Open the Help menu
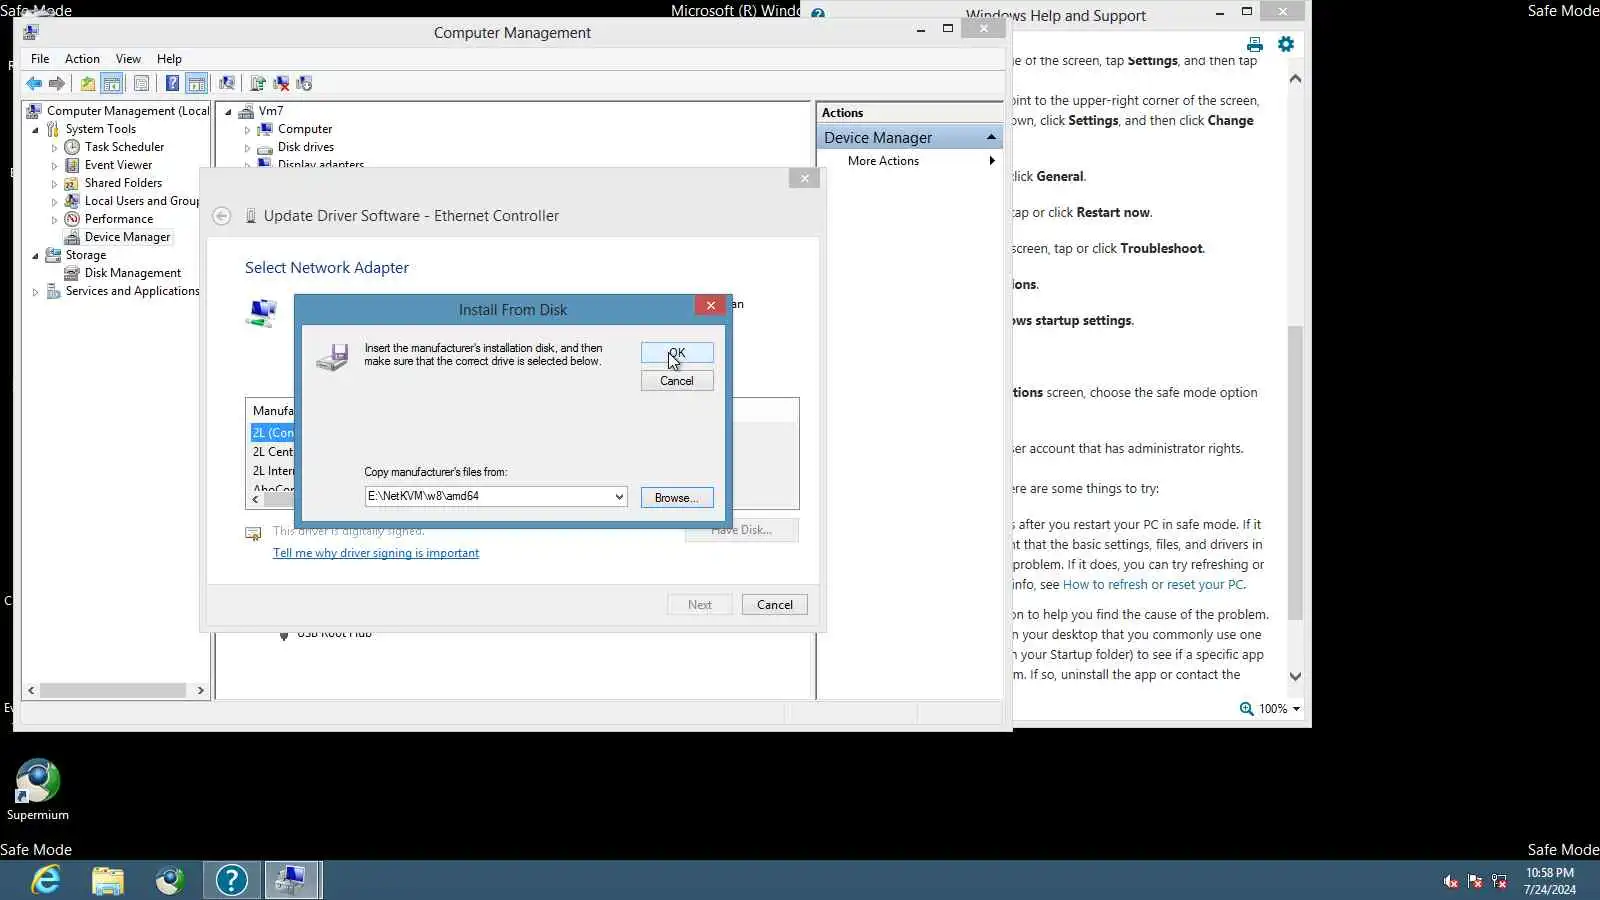 [169, 59]
